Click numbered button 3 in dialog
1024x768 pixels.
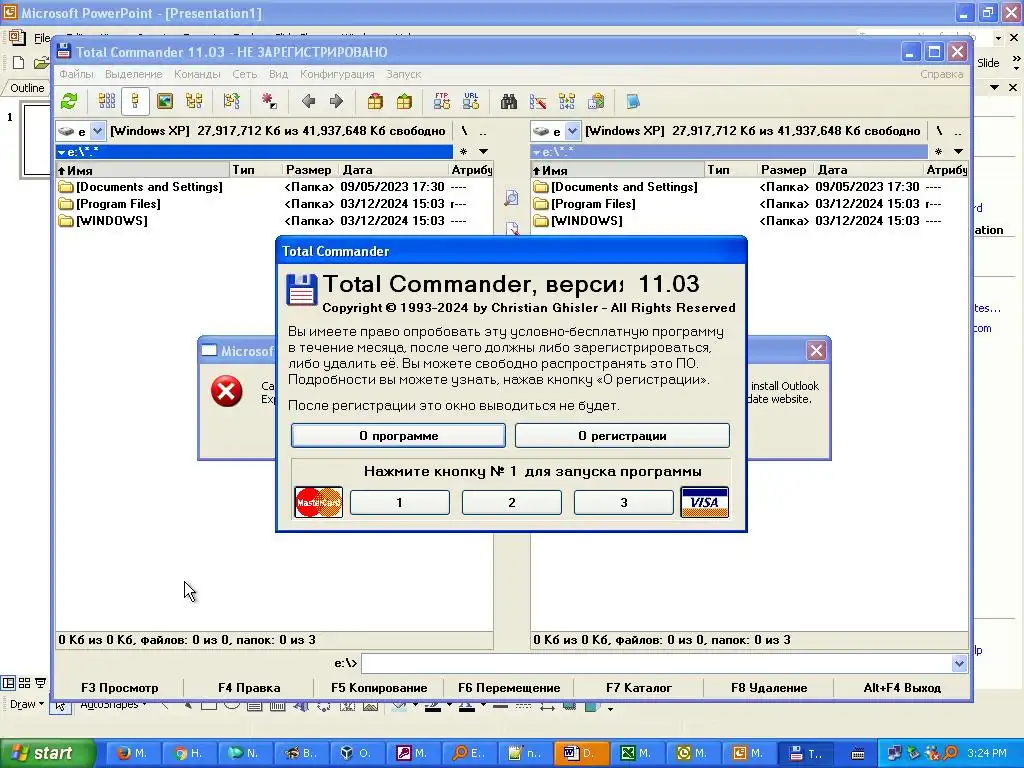[x=624, y=502]
